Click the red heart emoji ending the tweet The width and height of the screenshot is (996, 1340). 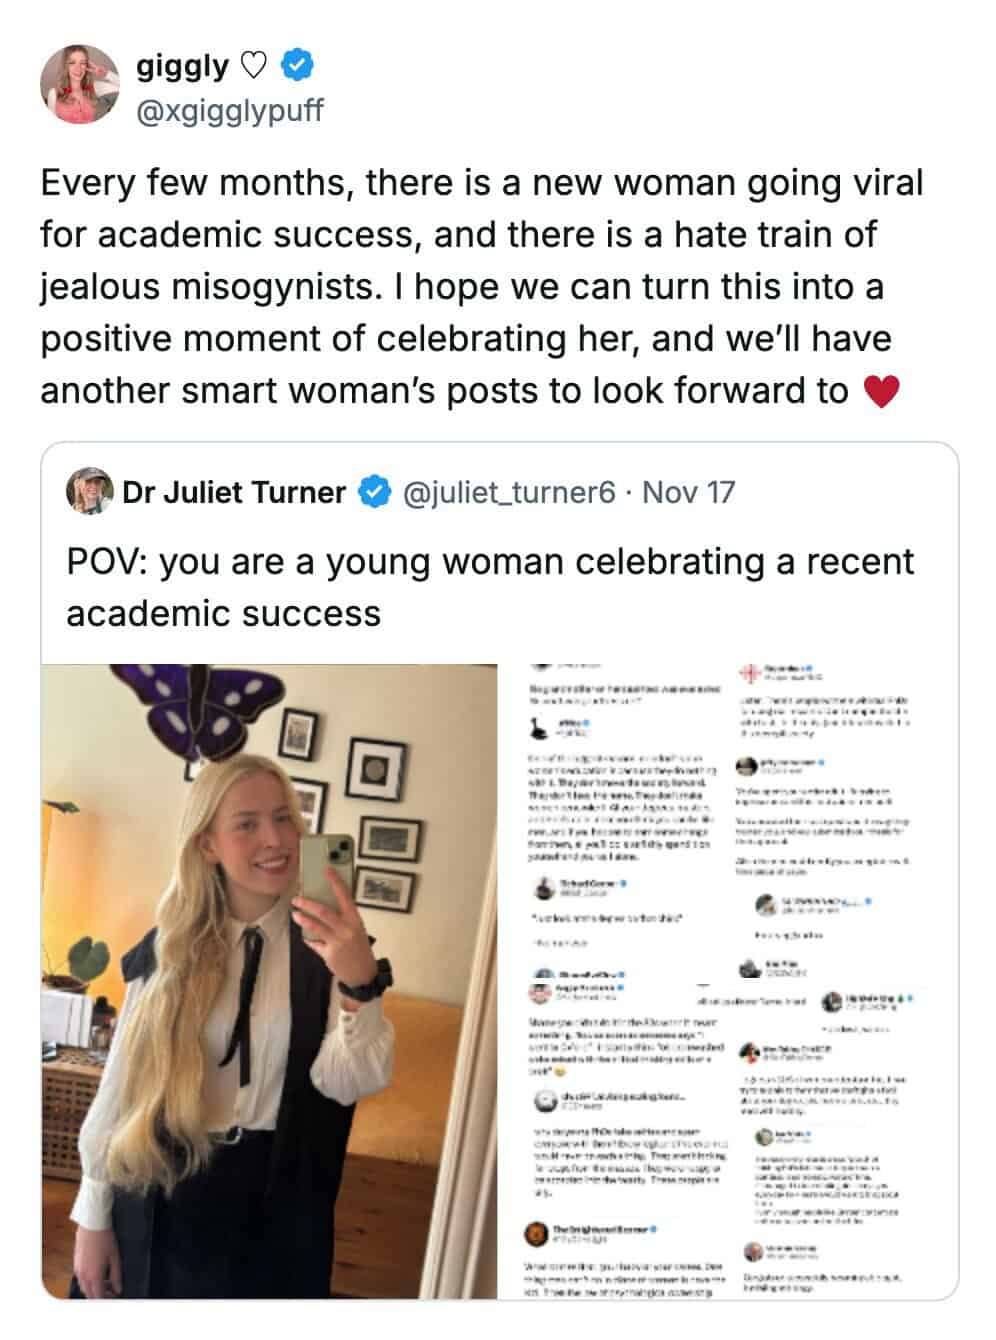click(x=880, y=392)
